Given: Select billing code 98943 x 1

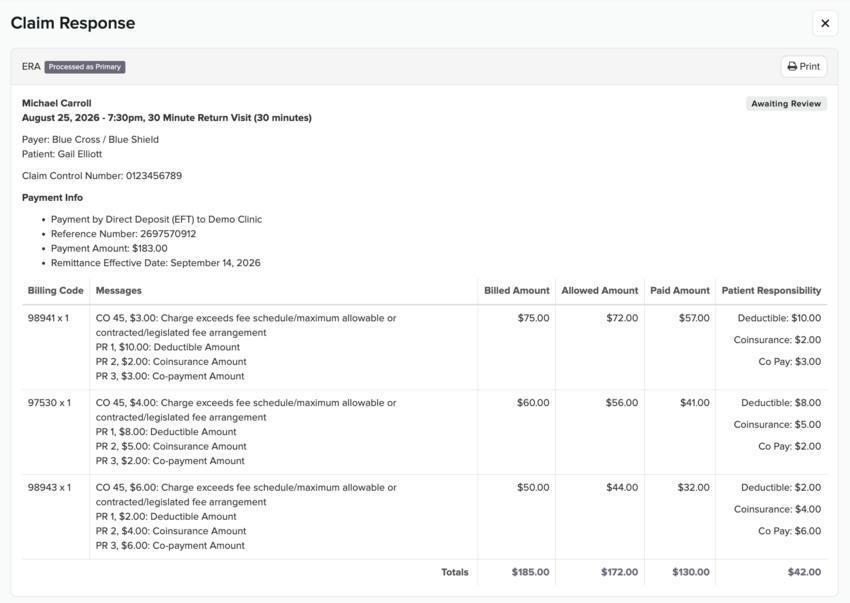Looking at the screenshot, I should [x=49, y=487].
